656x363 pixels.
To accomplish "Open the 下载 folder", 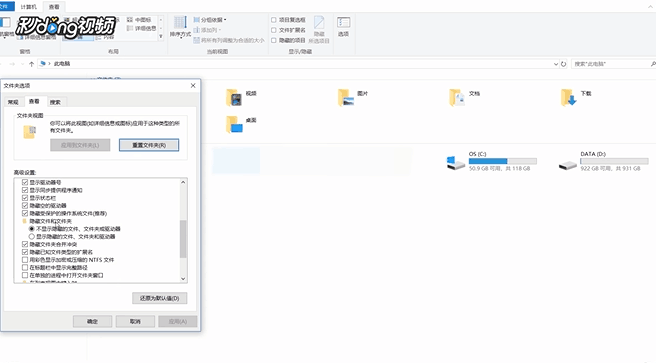I will 569,98.
